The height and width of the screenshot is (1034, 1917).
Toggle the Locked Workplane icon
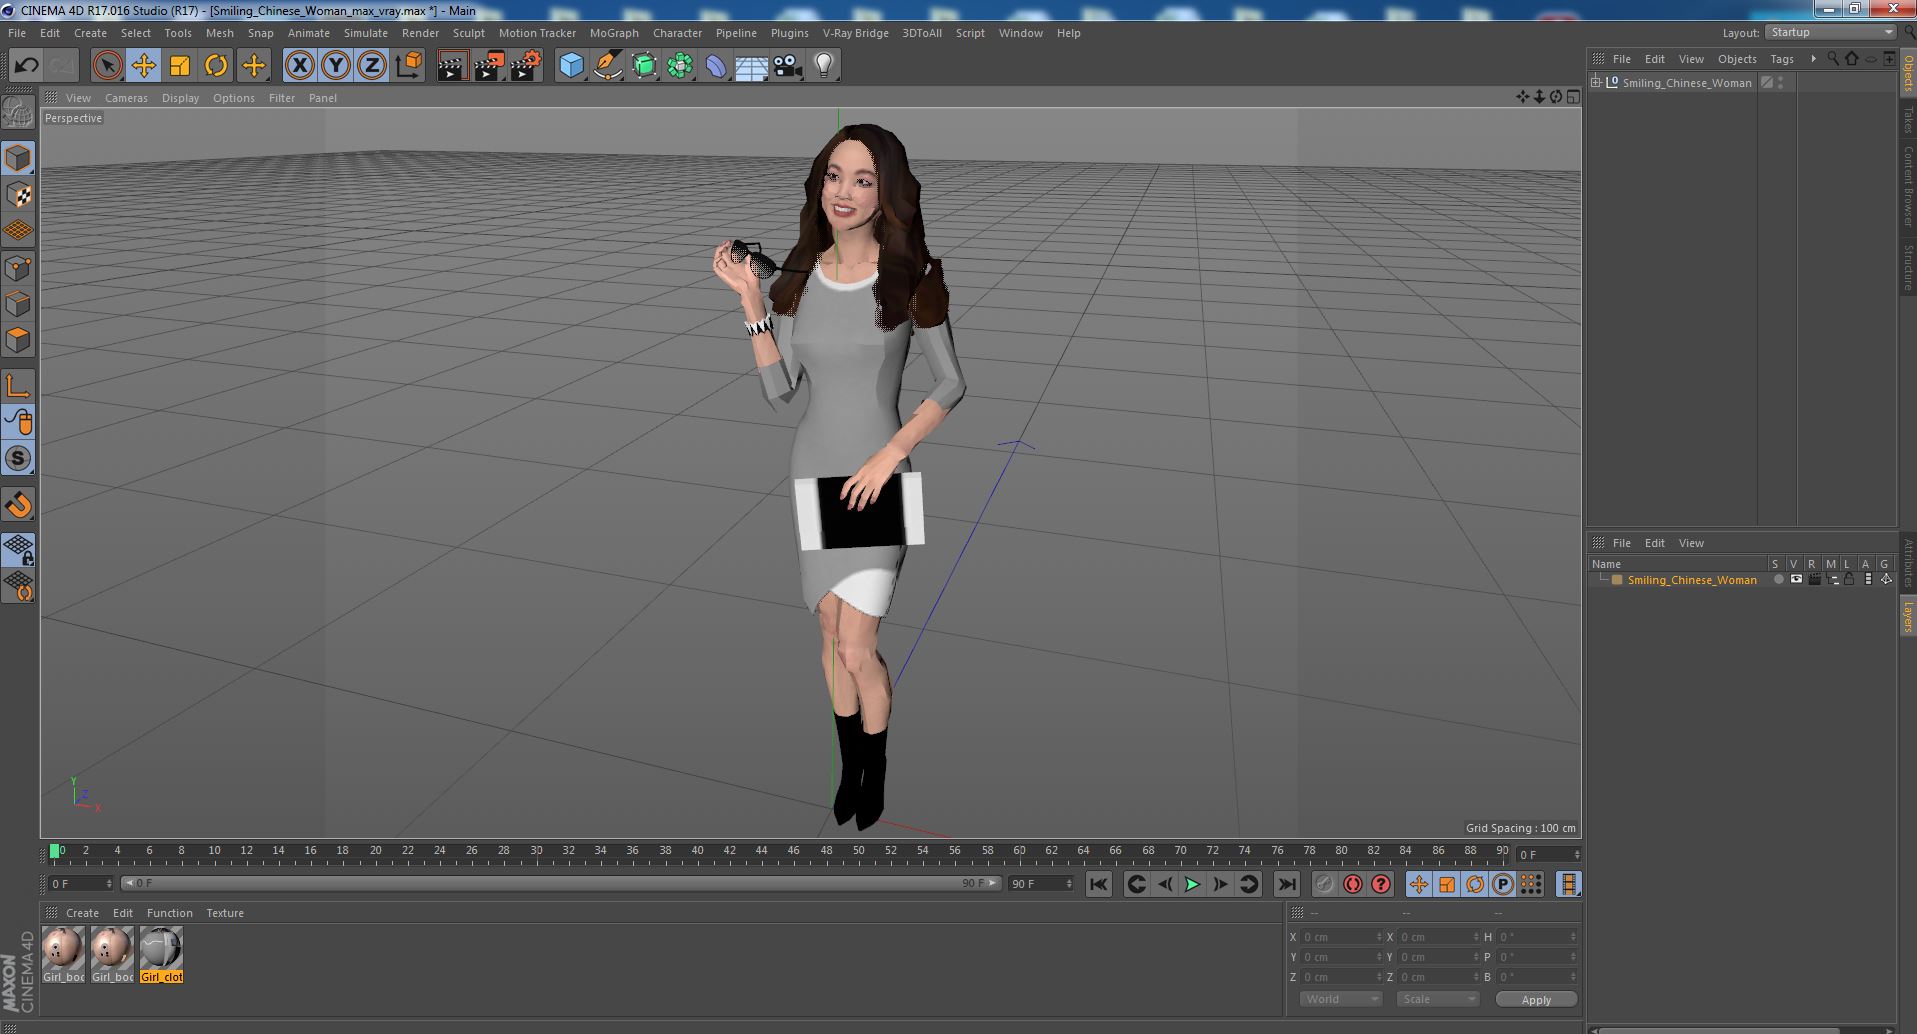(18, 549)
